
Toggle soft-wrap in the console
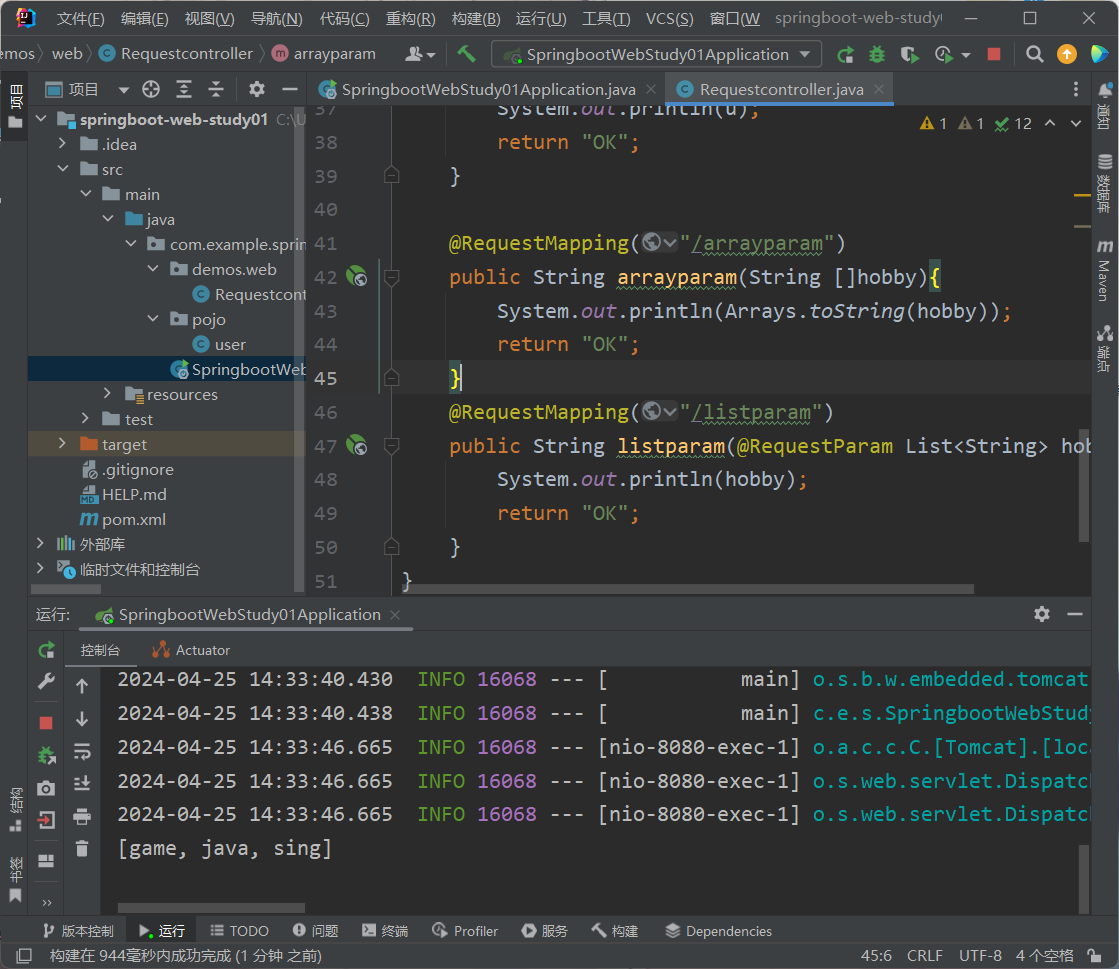coord(82,751)
